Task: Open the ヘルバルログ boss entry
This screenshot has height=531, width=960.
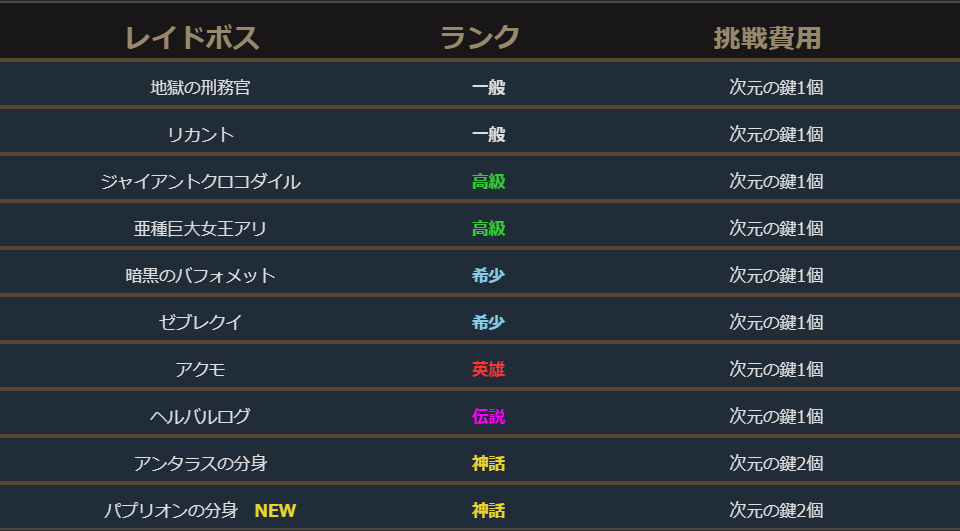Action: 200,416
